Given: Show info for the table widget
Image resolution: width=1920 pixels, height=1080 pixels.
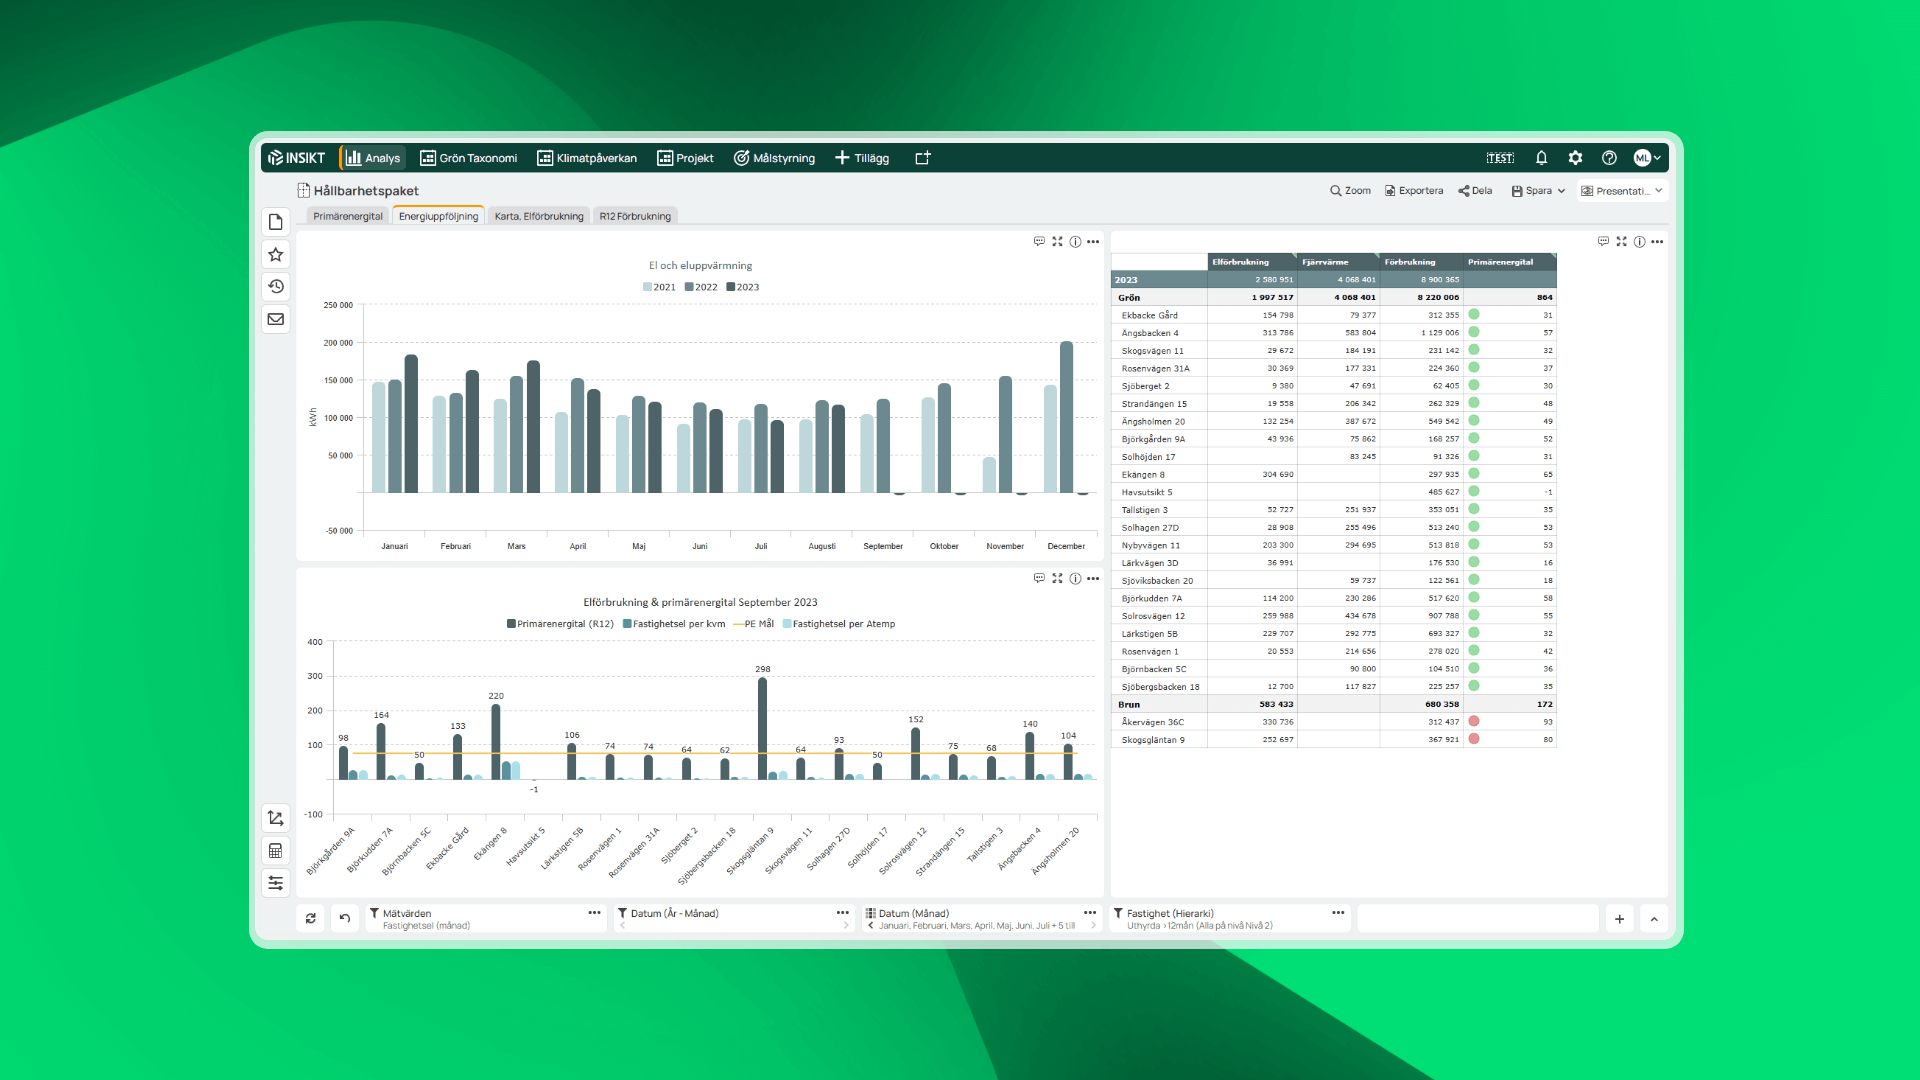Looking at the screenshot, I should (x=1639, y=242).
